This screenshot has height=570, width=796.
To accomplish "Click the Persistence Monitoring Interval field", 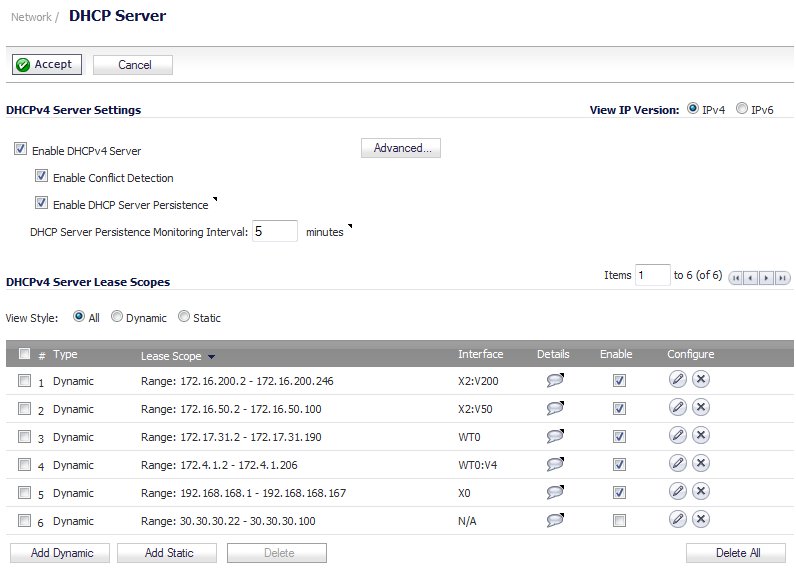I will (x=275, y=231).
